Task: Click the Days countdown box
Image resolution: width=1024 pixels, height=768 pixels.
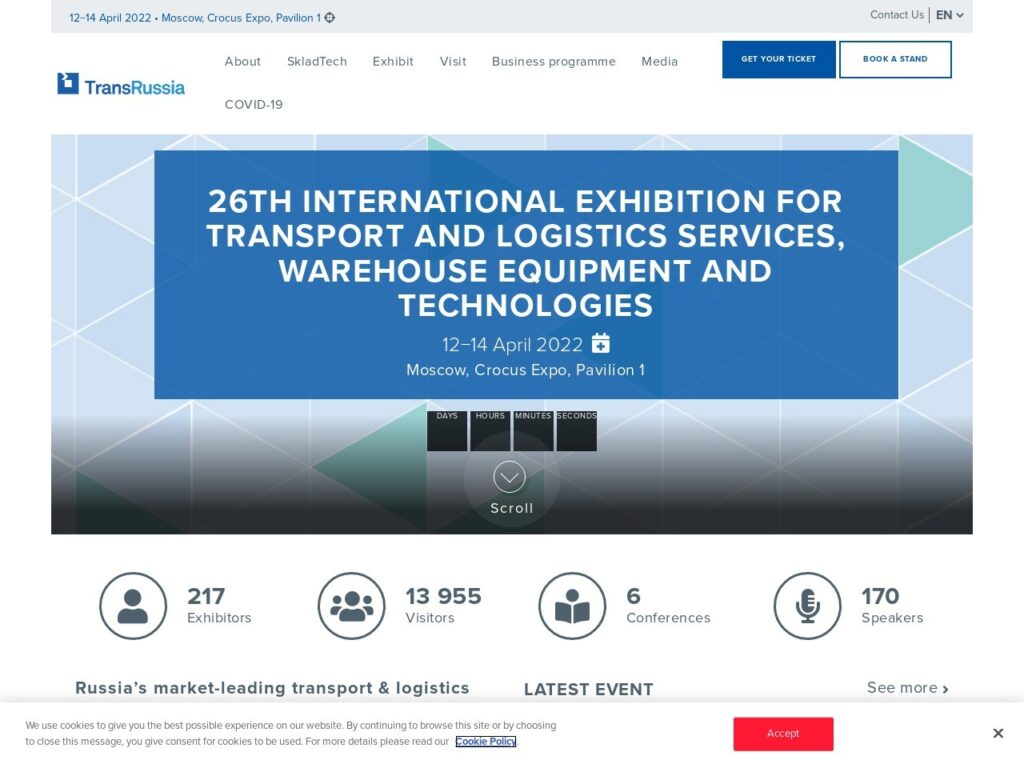Action: coord(447,431)
